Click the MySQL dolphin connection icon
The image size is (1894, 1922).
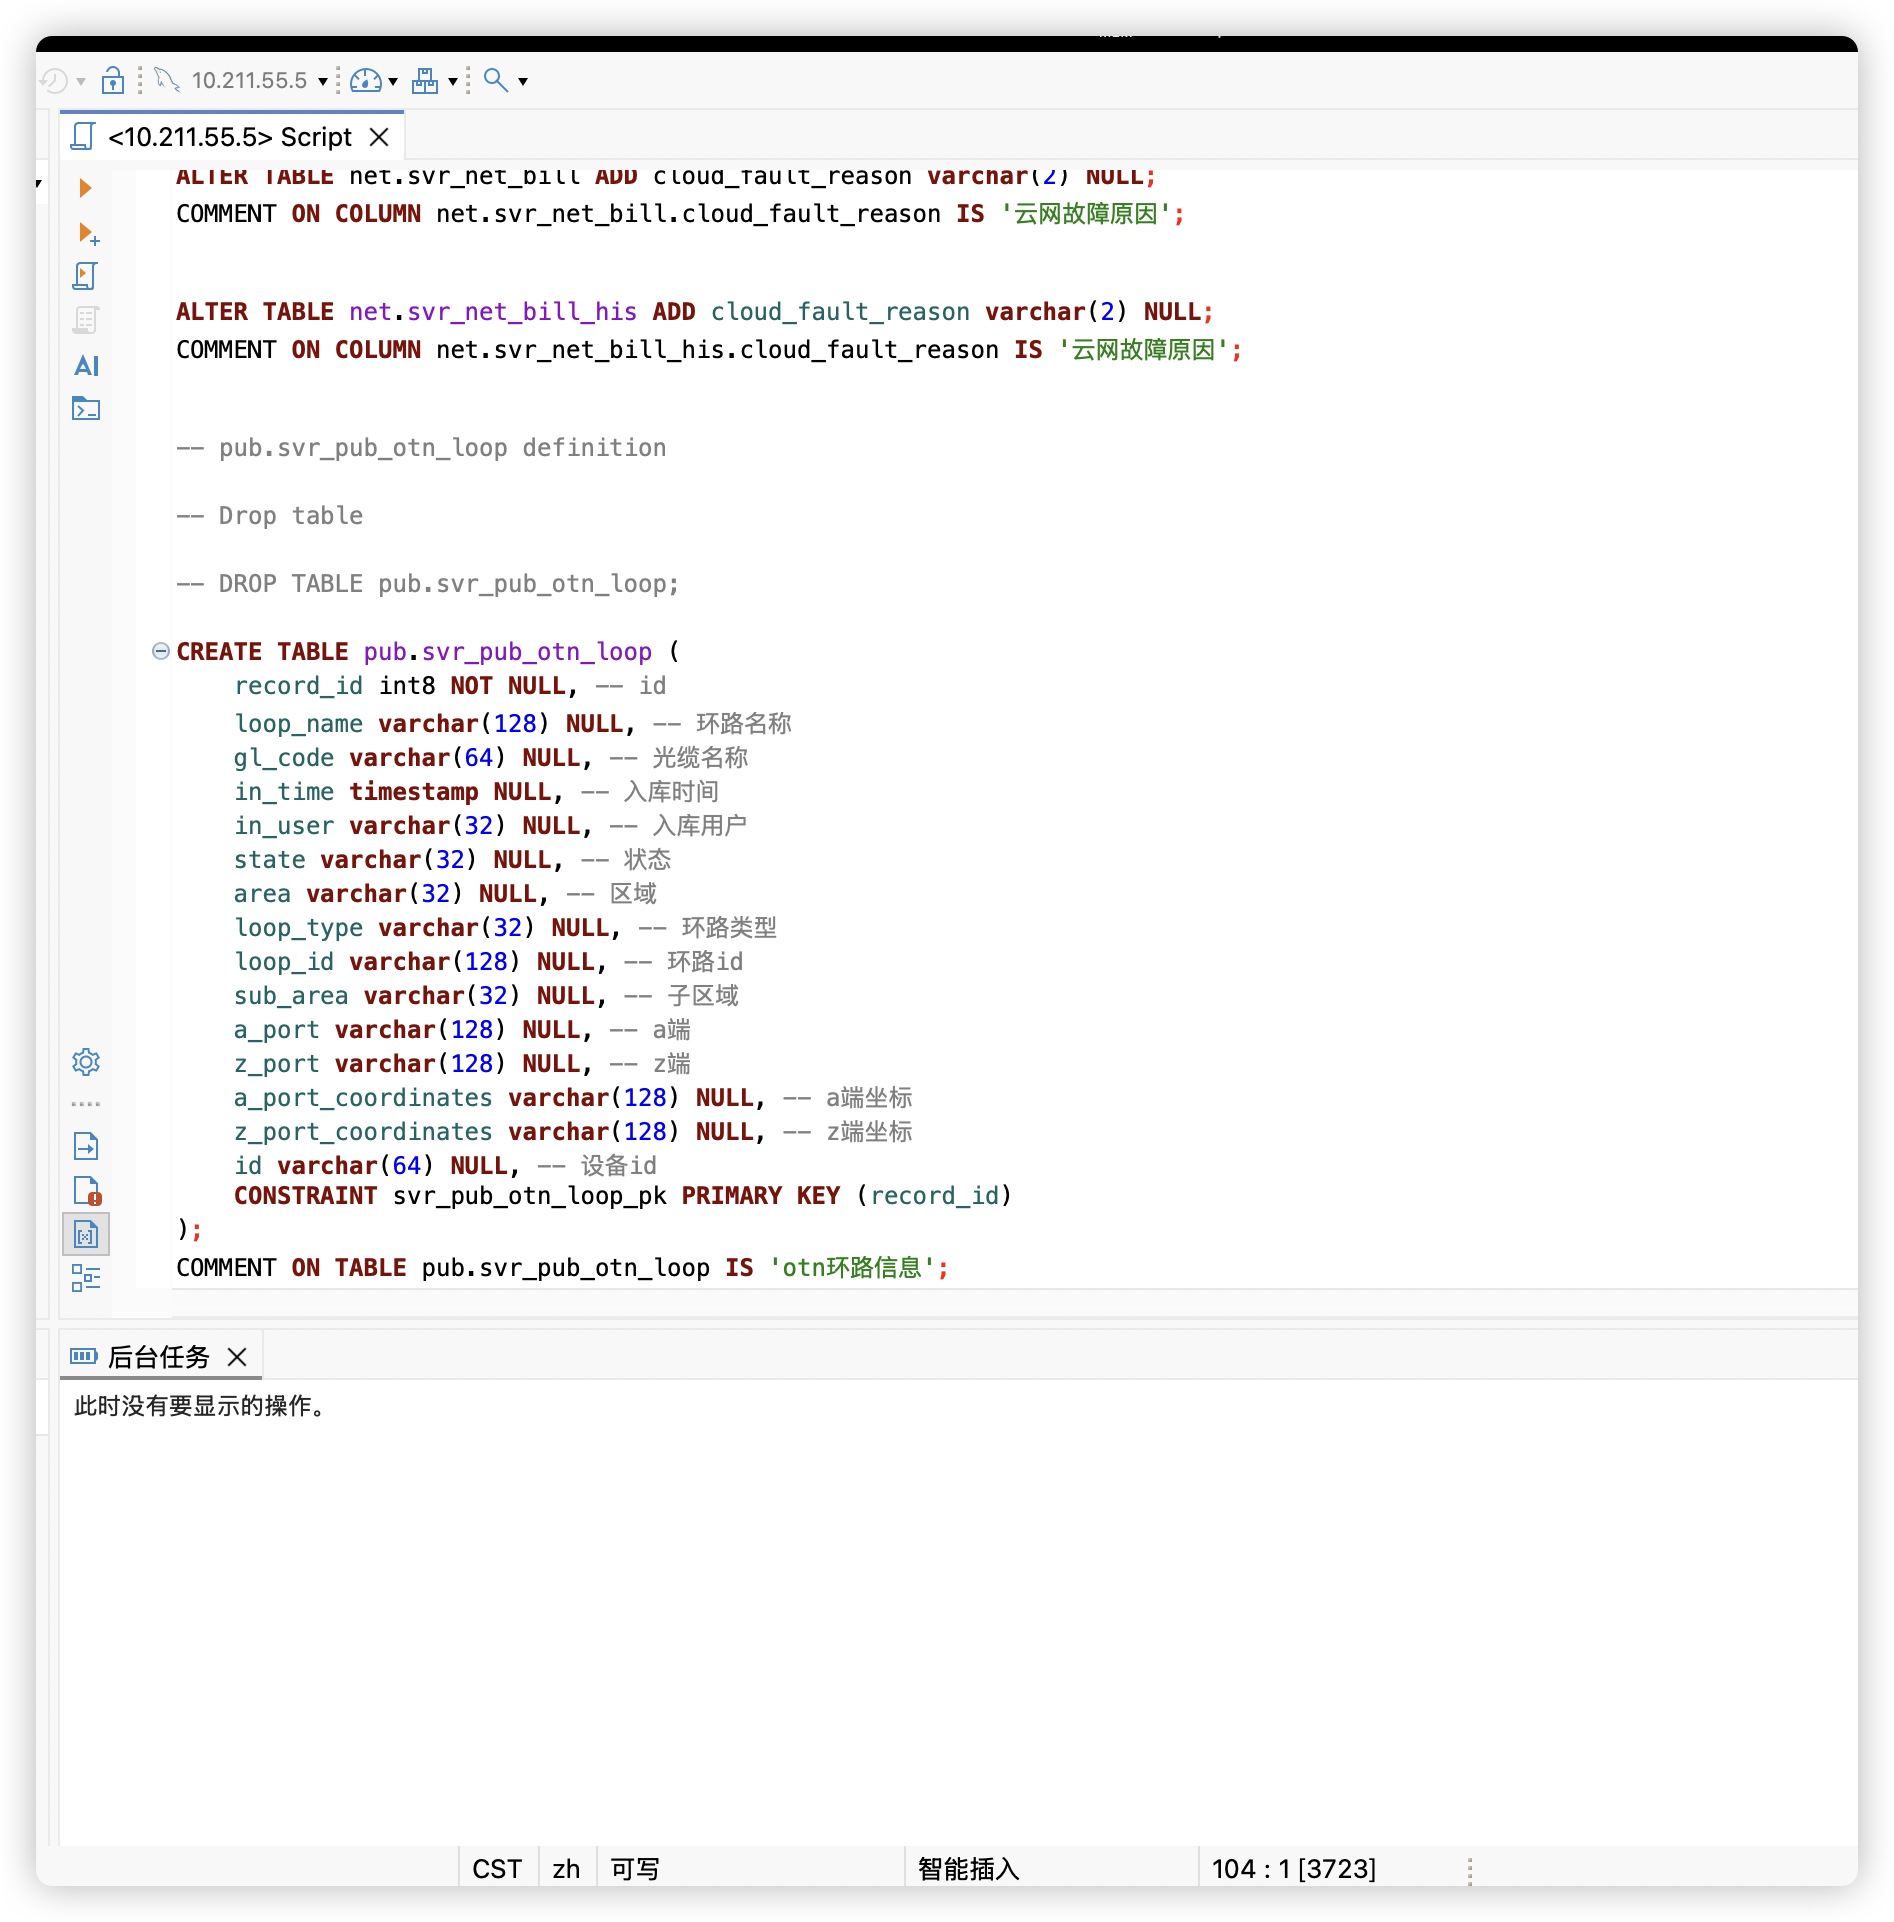pyautogui.click(x=167, y=80)
